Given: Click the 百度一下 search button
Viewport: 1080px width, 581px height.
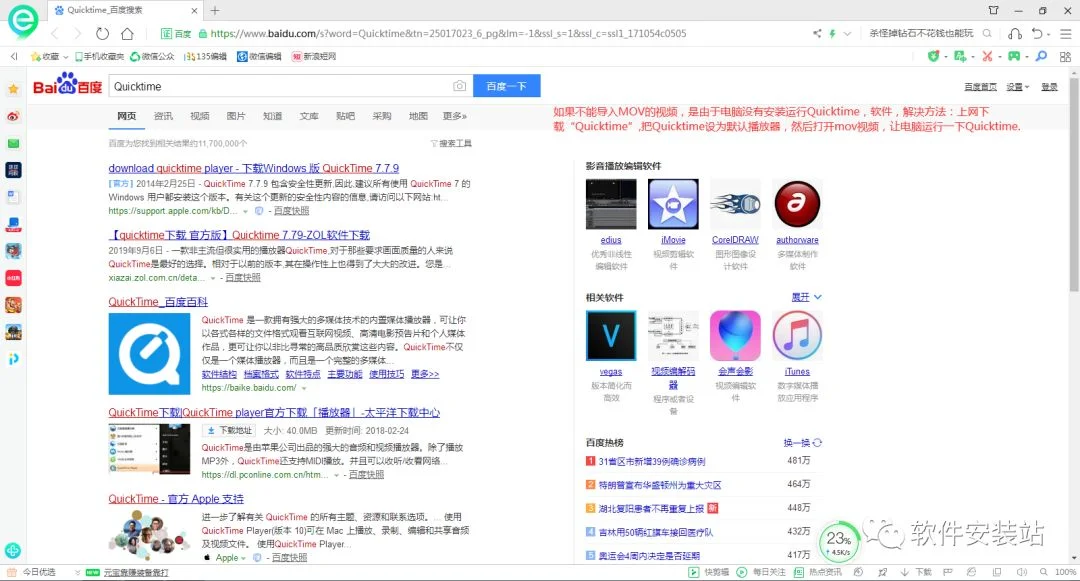Looking at the screenshot, I should pos(506,86).
